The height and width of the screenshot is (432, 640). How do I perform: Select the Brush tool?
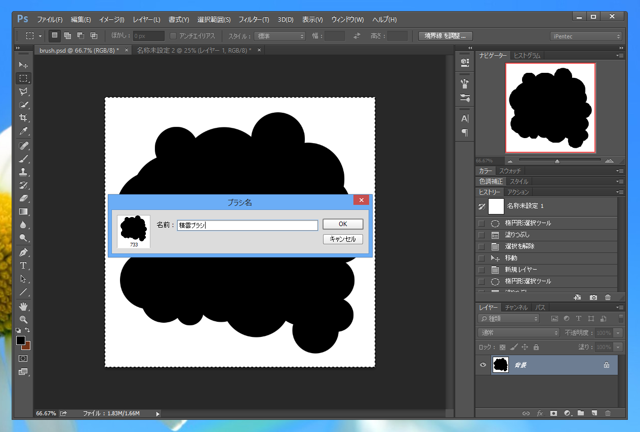(23, 159)
